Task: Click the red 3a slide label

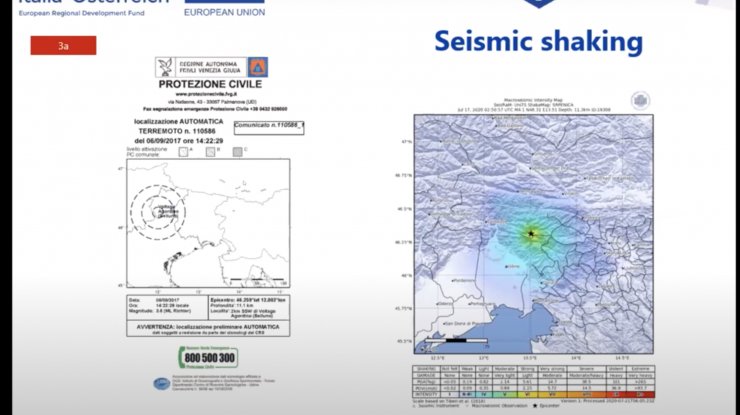Action: coord(63,45)
